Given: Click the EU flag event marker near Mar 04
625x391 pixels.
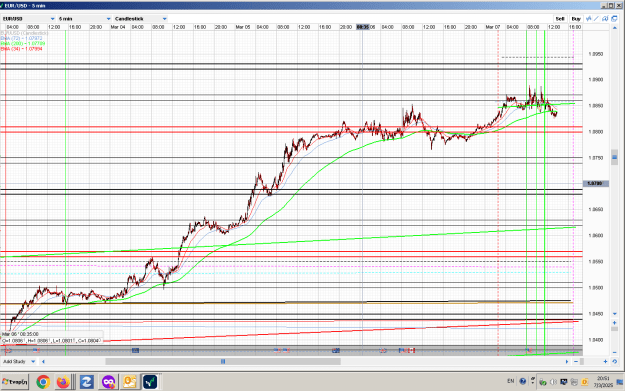Looking at the screenshot, I should pyautogui.click(x=135, y=350).
